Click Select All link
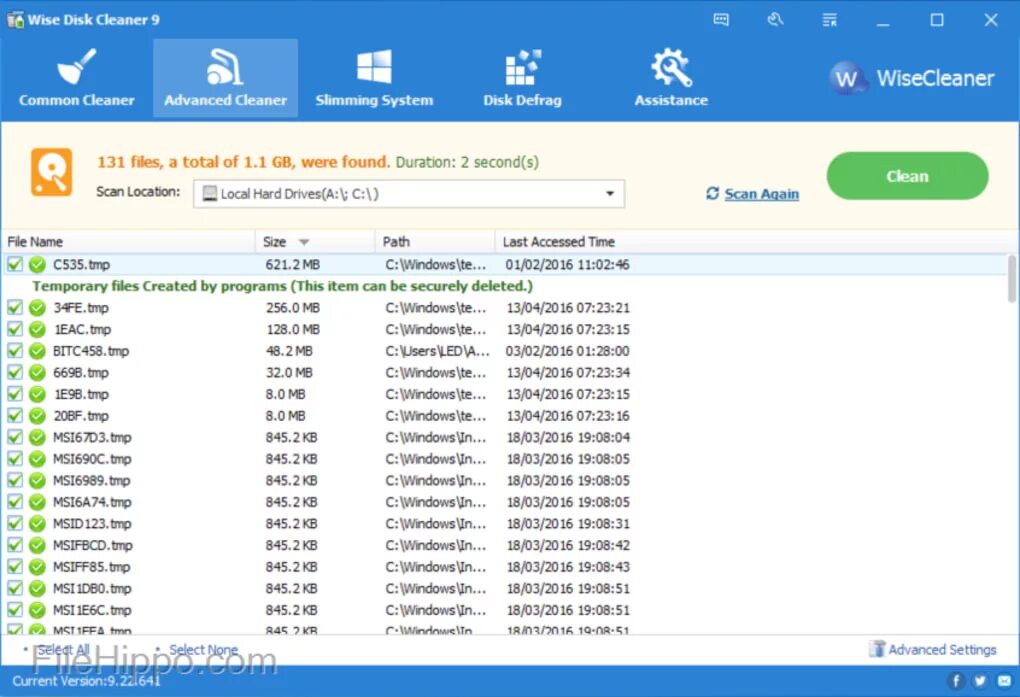Viewport: 1020px width, 697px height. point(63,649)
